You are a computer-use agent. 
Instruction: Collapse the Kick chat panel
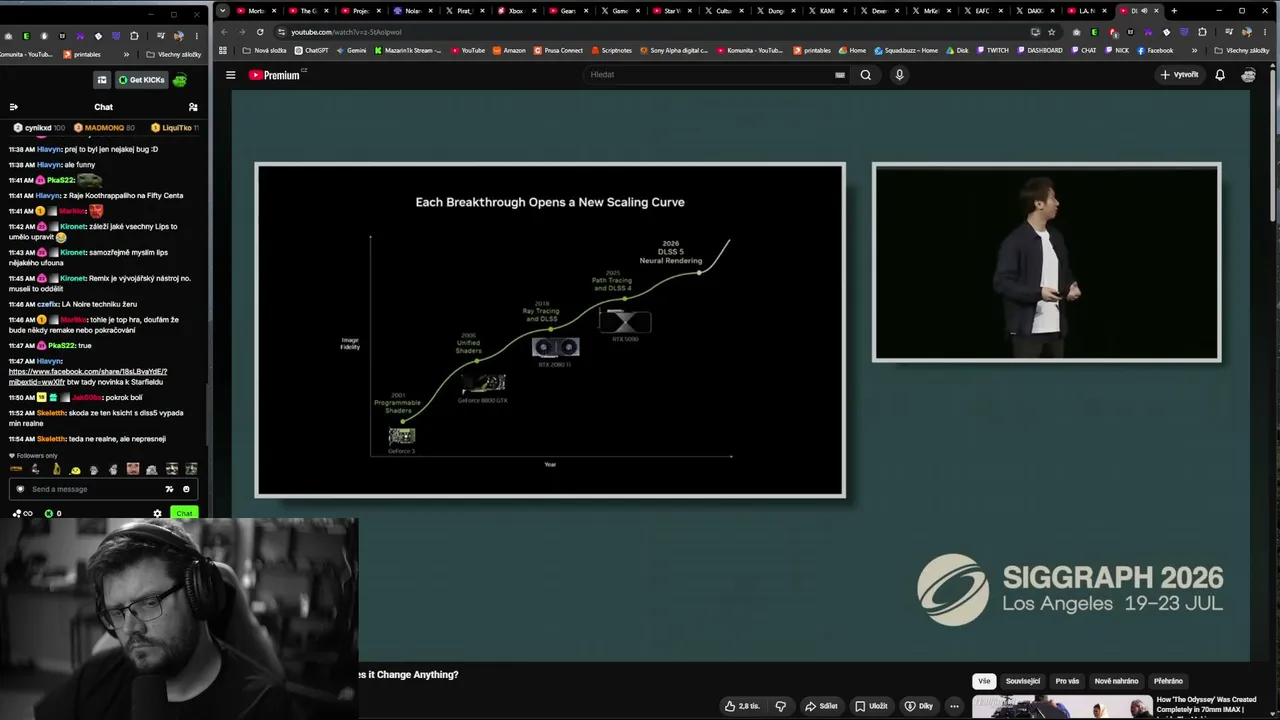click(x=14, y=107)
